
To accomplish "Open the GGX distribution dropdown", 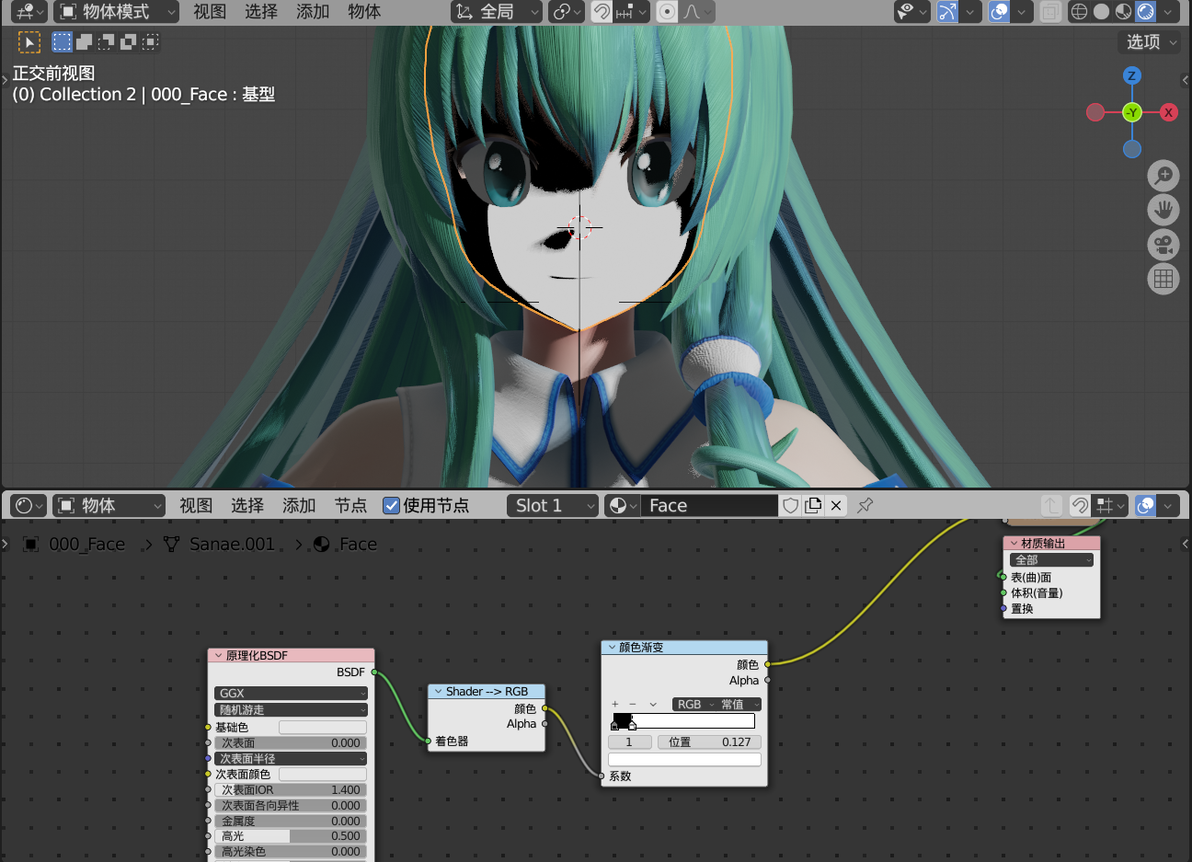I will pyautogui.click(x=290, y=693).
